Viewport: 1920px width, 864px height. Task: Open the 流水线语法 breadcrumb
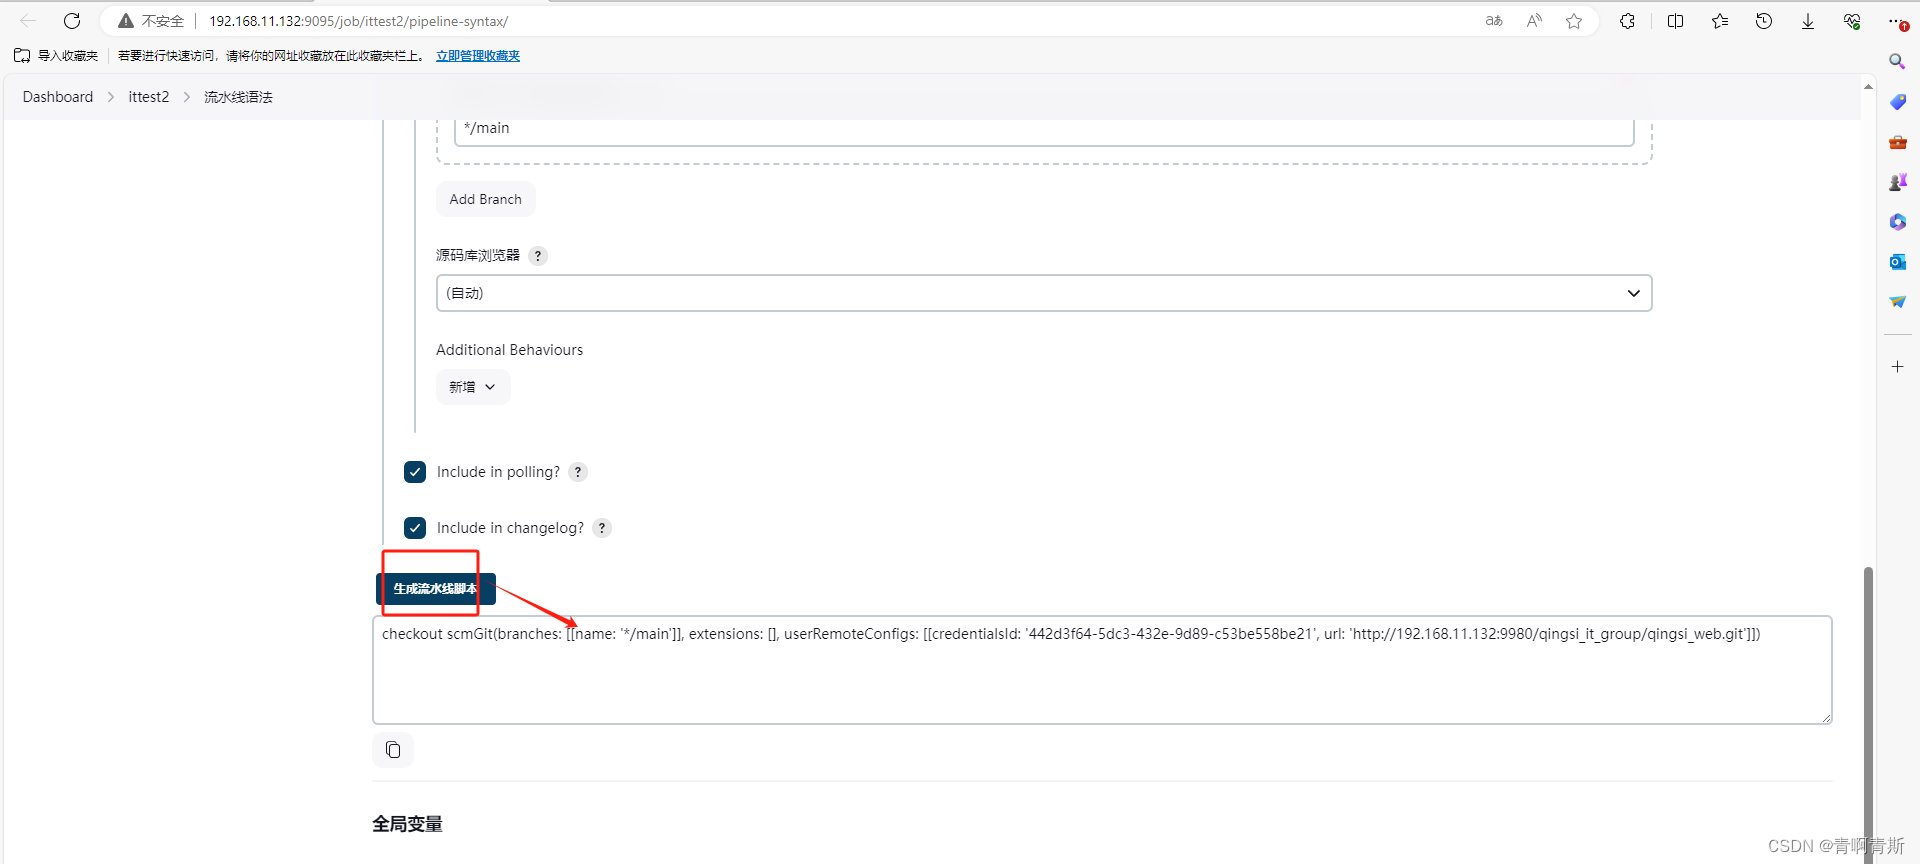(238, 97)
